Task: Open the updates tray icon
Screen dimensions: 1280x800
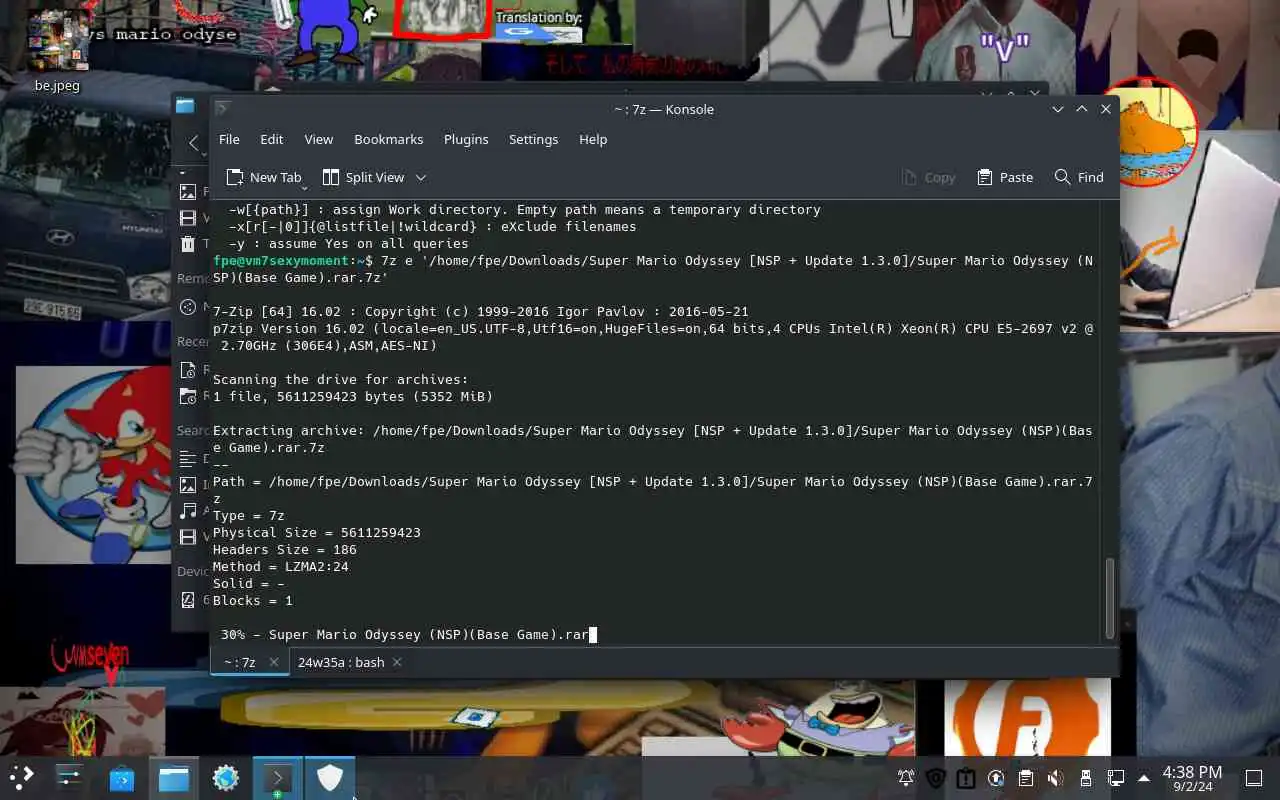Action: (x=996, y=778)
